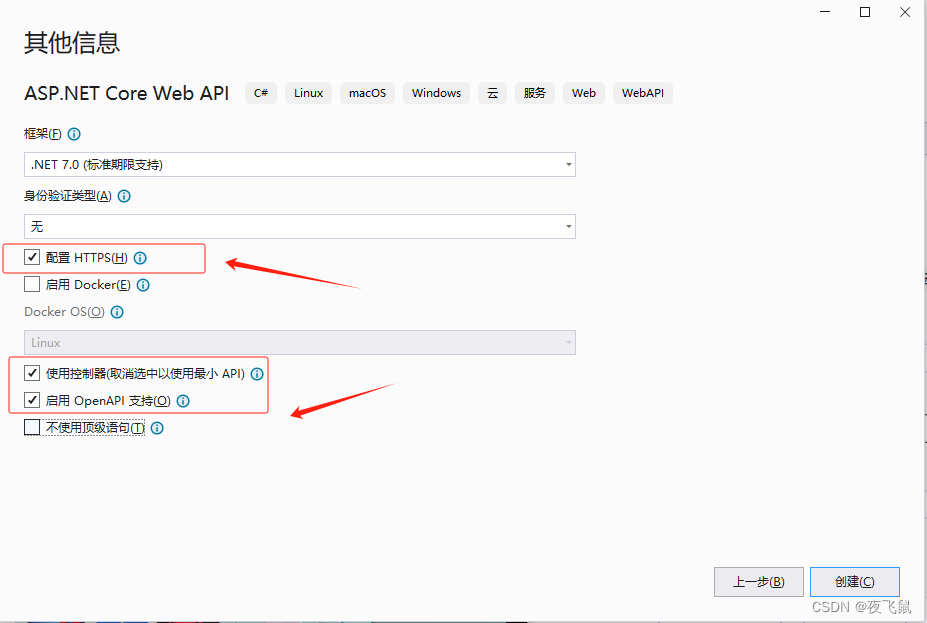Image resolution: width=927 pixels, height=623 pixels.
Task: Toggle the 启用 OpenAPI 支持(O) checkbox
Action: pos(32,400)
